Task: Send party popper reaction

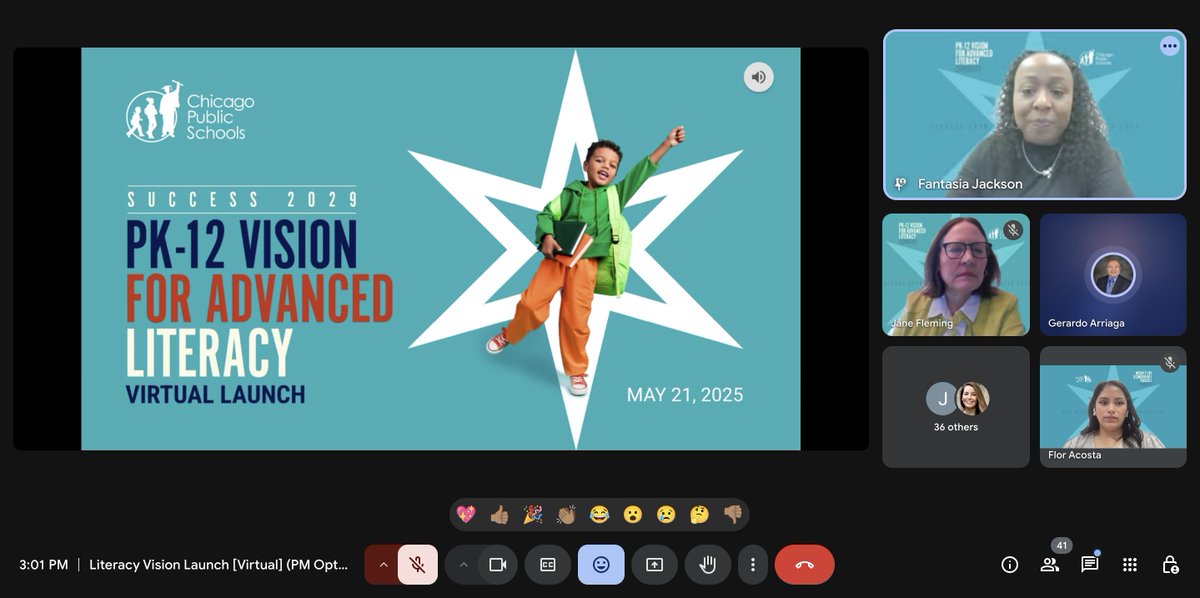Action: coord(533,515)
